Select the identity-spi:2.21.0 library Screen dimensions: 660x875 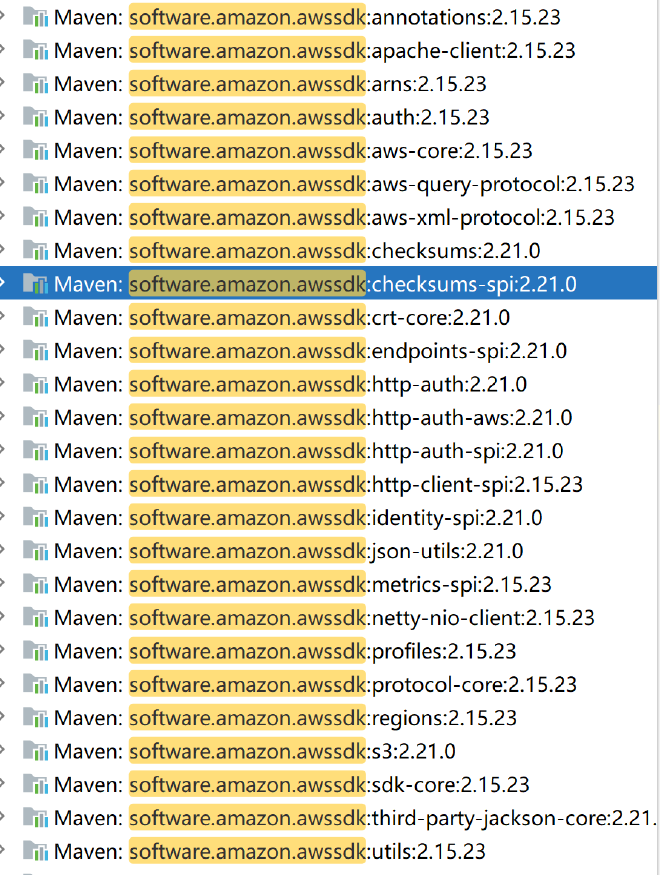[456, 518]
